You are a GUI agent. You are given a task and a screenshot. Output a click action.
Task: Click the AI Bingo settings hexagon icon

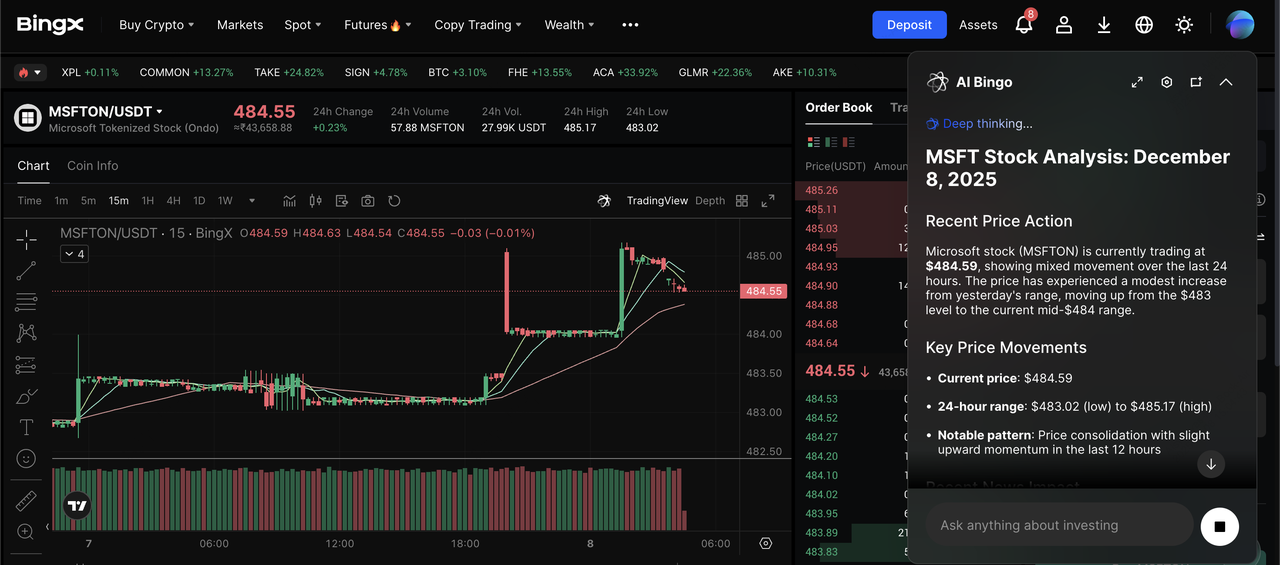click(1166, 82)
